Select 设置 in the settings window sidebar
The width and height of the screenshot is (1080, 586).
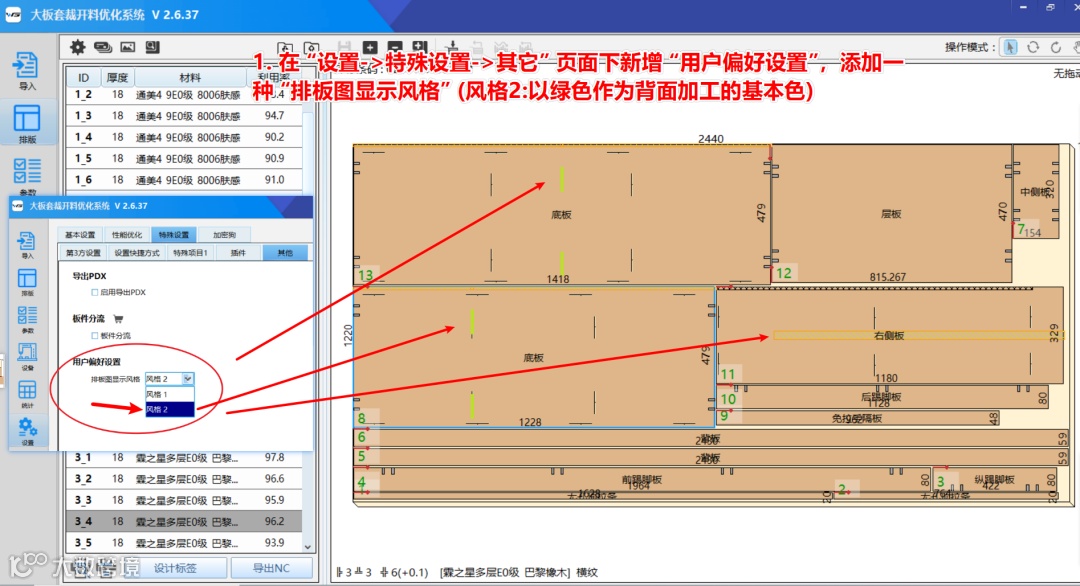pos(27,432)
